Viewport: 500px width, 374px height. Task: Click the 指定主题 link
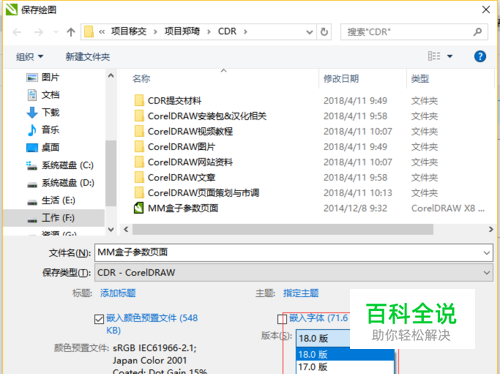pos(301,293)
